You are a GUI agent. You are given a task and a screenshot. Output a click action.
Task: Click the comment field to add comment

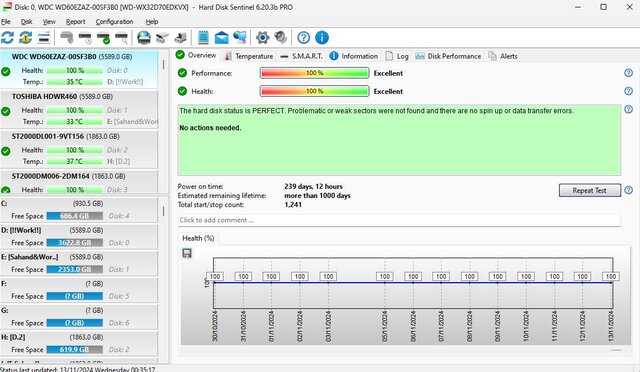click(399, 220)
